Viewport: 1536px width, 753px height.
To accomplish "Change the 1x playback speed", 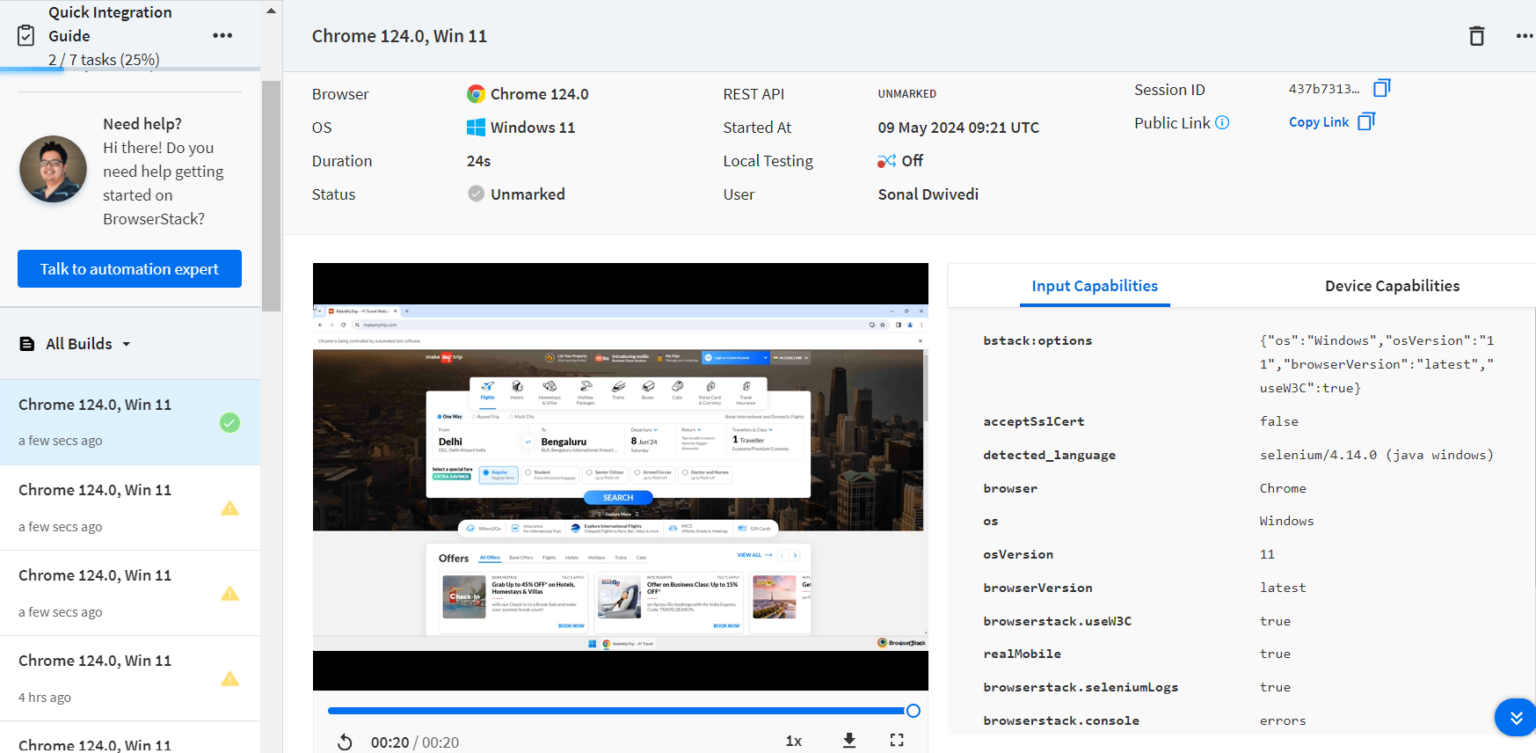I will [x=793, y=741].
